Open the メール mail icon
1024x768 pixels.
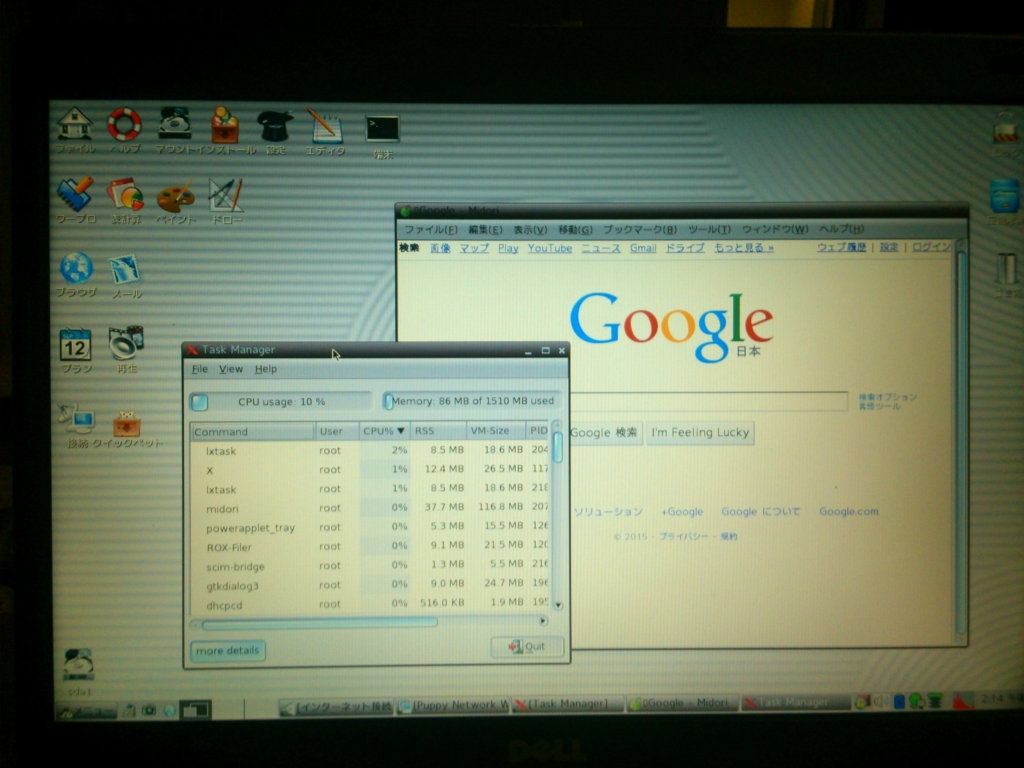(x=124, y=269)
